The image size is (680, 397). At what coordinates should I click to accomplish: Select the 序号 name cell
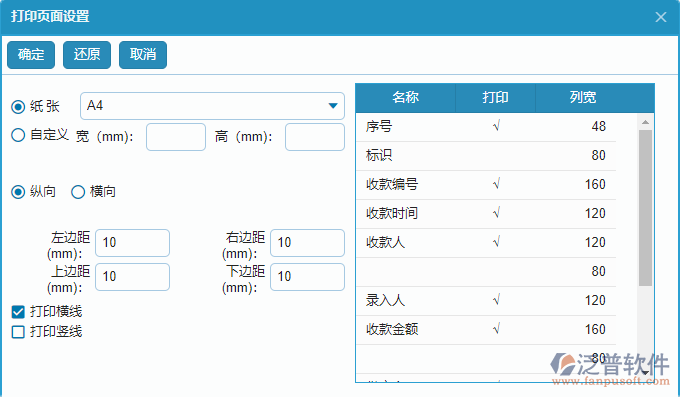[405, 127]
